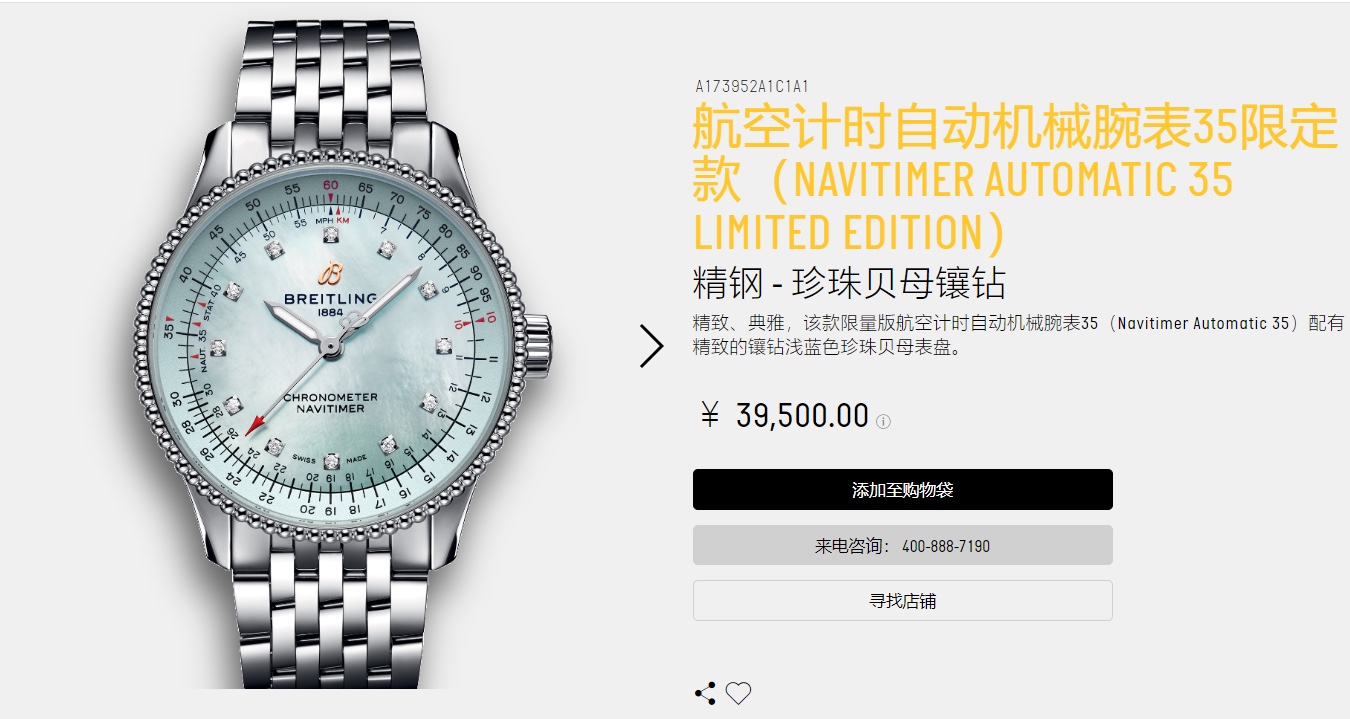The image size is (1350, 719).
Task: Show the next product image with the arrow
Action: (x=651, y=345)
